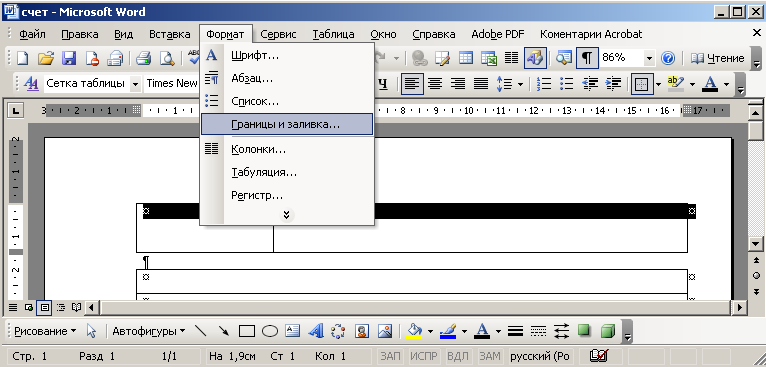
Task: Click spelling status book icon in status bar
Action: coord(597,356)
